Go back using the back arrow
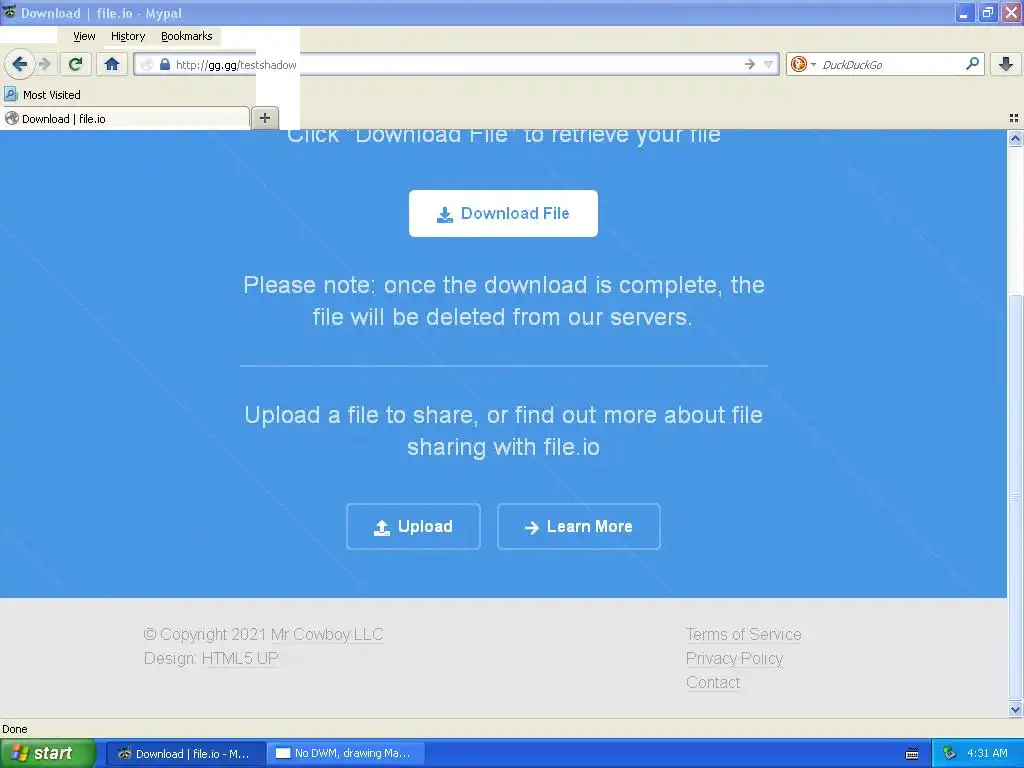 click(20, 64)
